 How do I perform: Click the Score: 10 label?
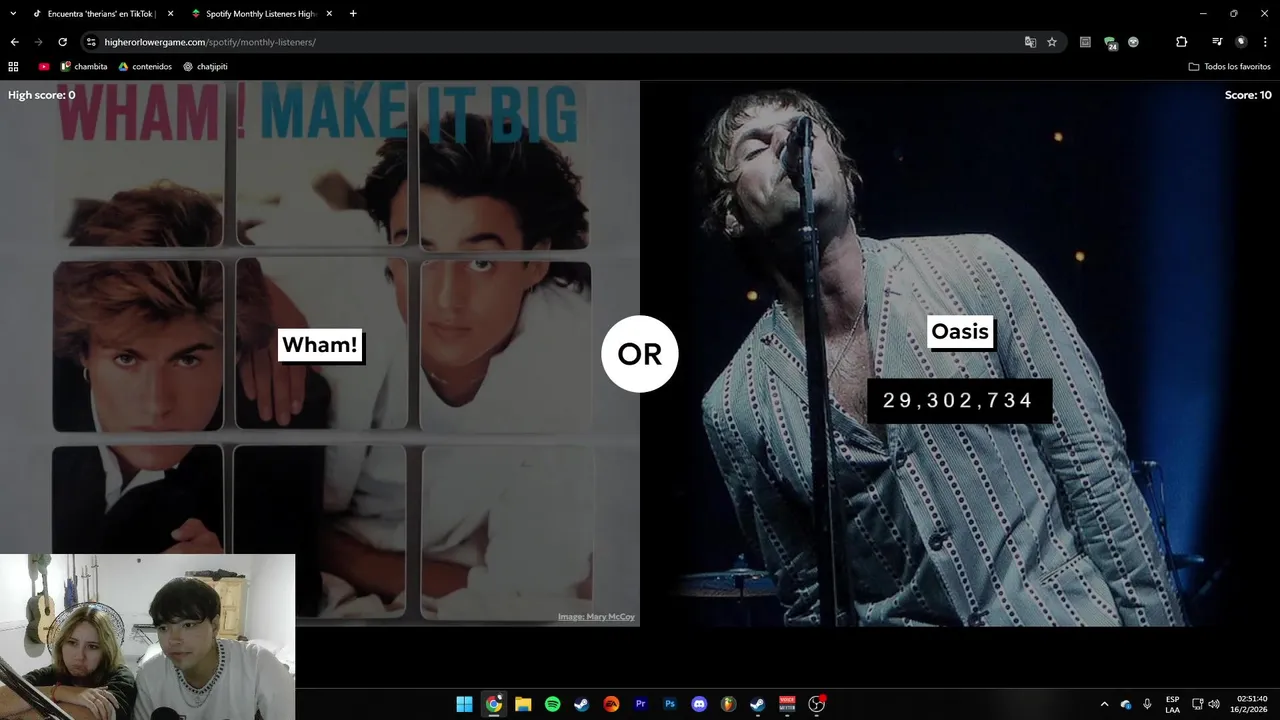tap(1248, 95)
